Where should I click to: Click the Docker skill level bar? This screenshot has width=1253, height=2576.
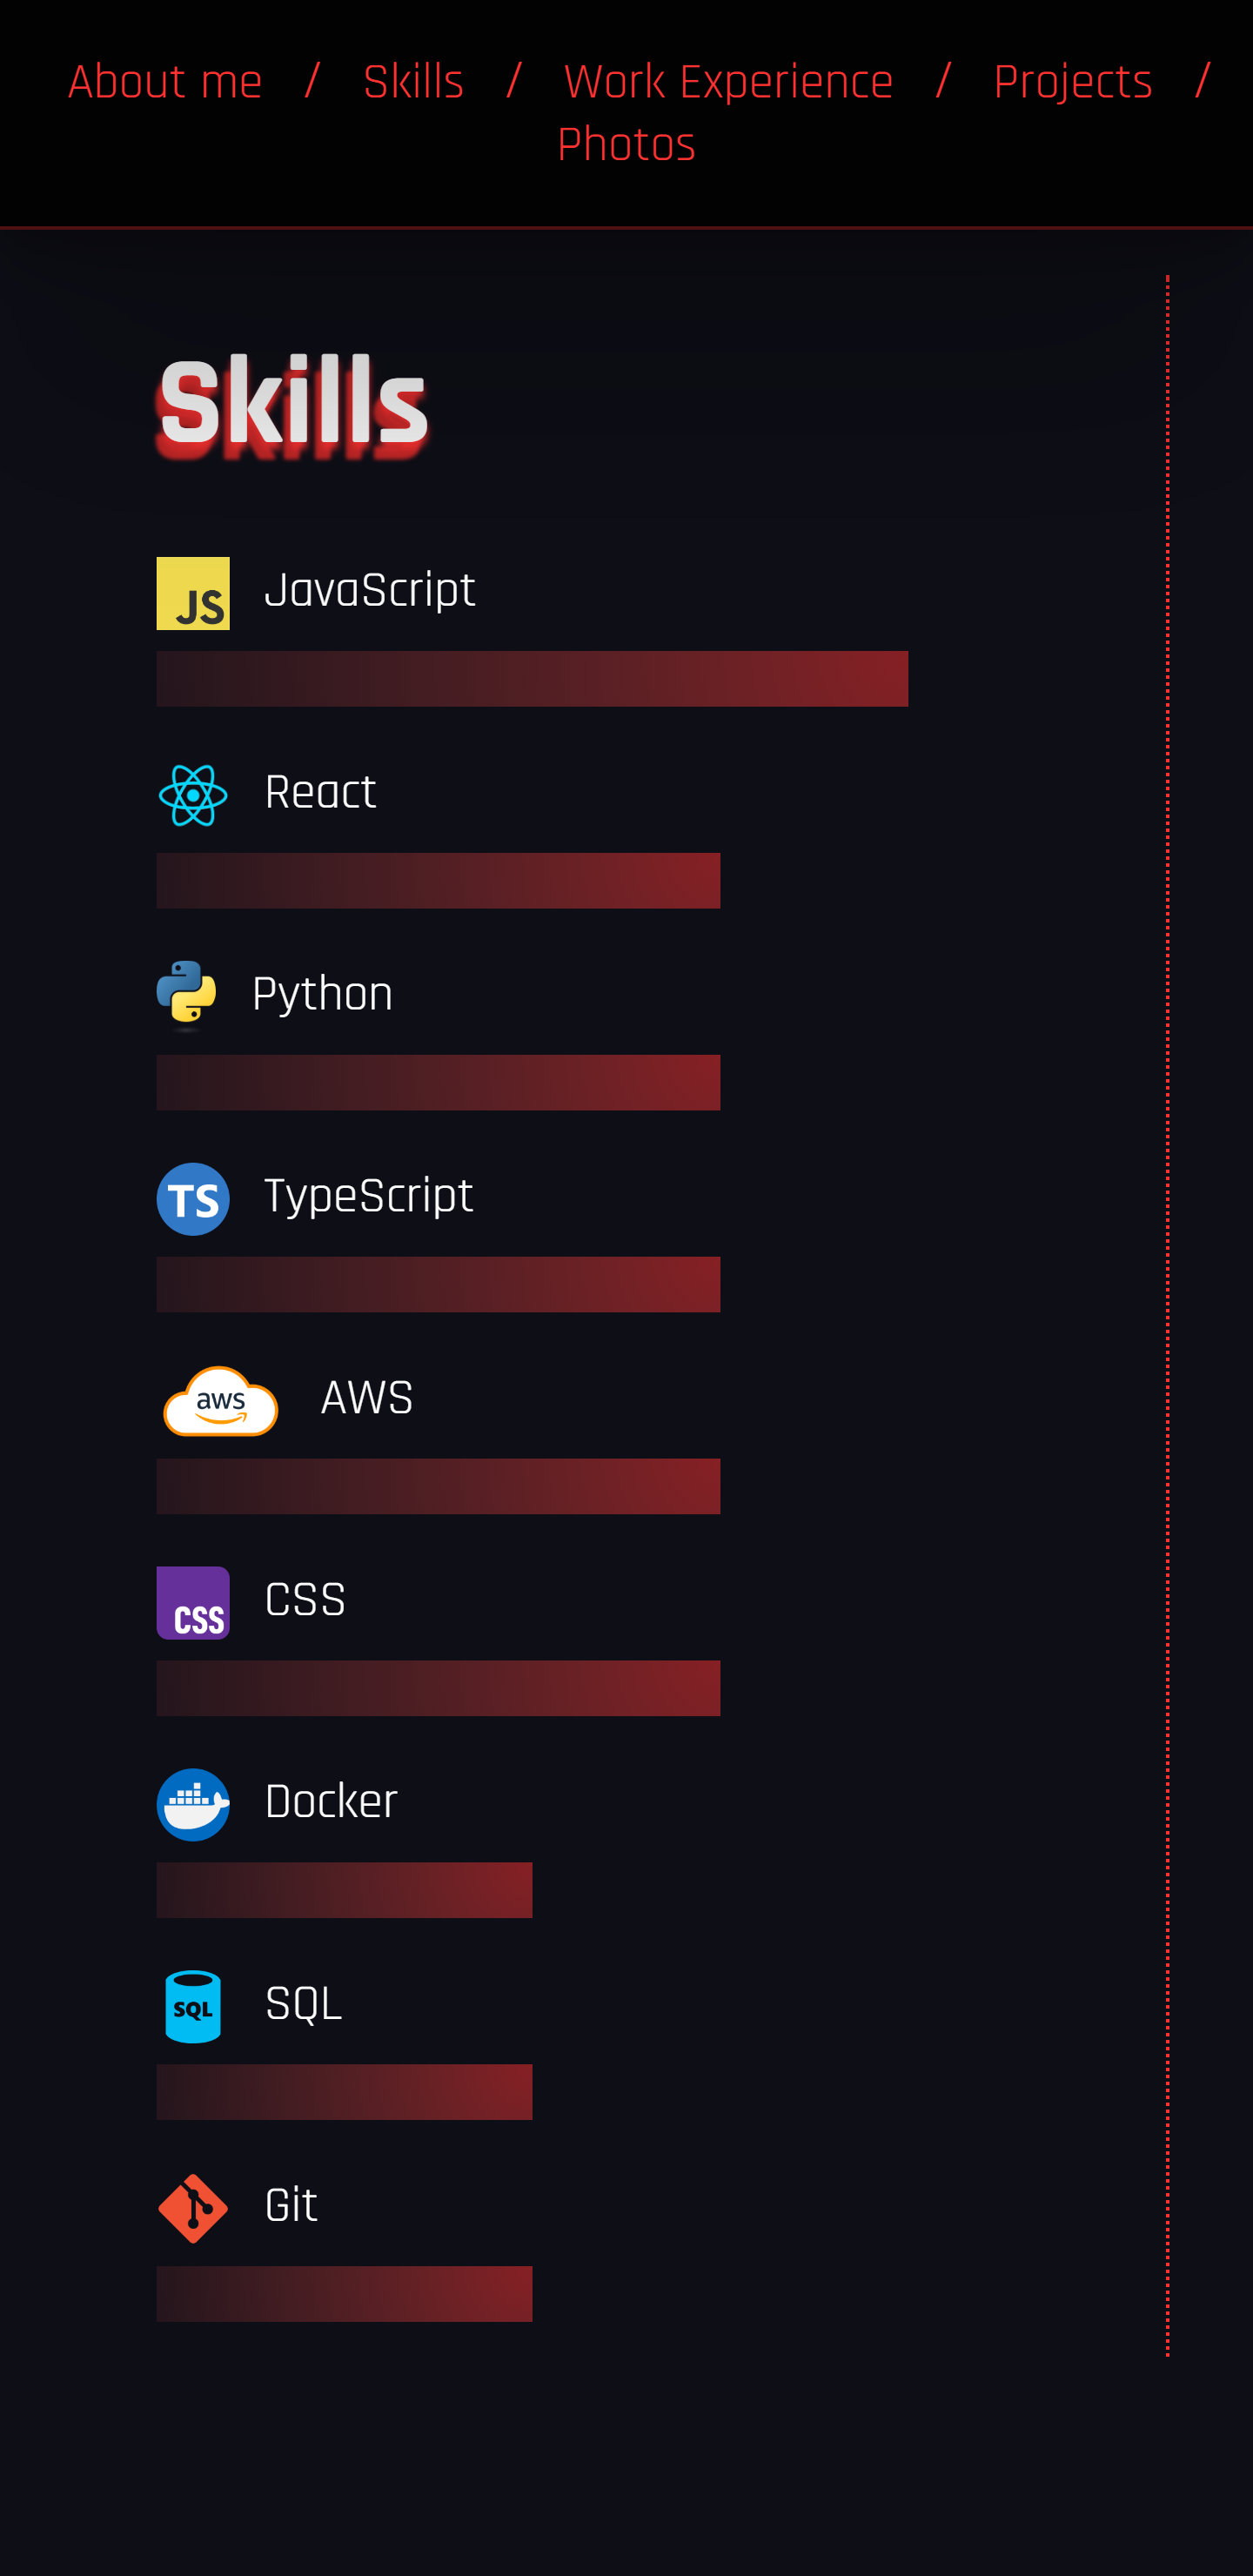coord(344,1890)
